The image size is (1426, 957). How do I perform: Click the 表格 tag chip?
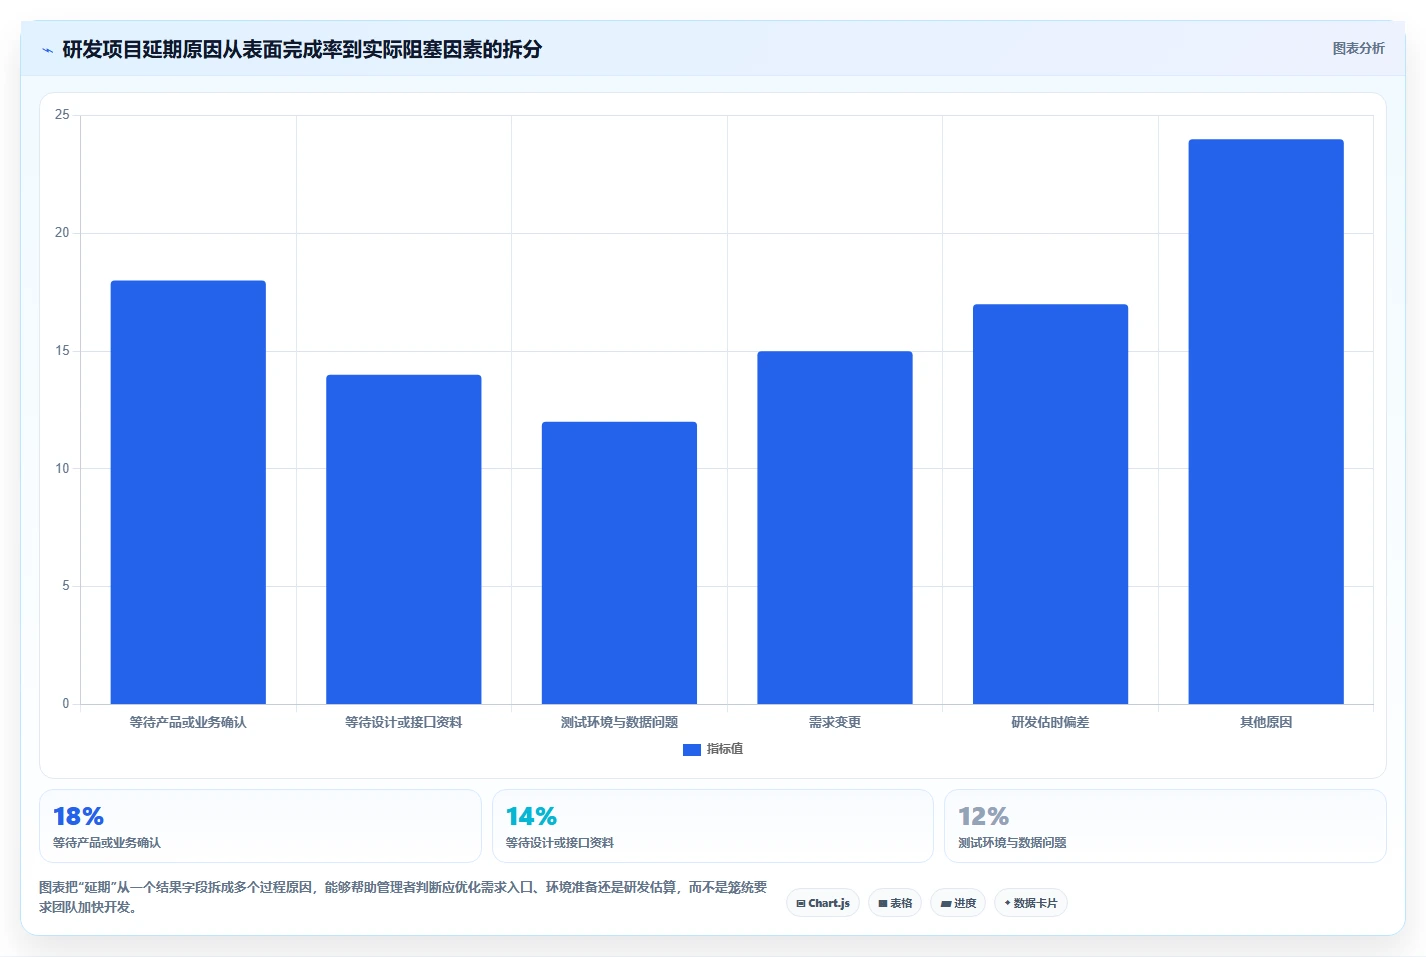[895, 903]
